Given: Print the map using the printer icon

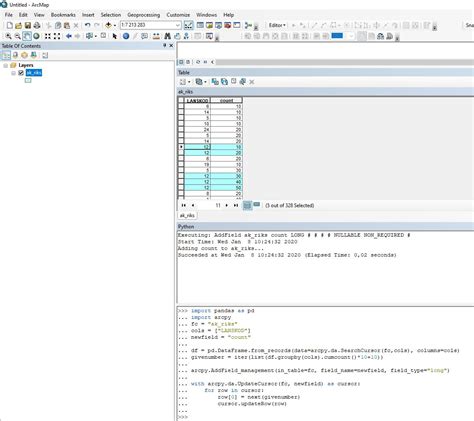Looking at the screenshot, I should tap(37, 25).
